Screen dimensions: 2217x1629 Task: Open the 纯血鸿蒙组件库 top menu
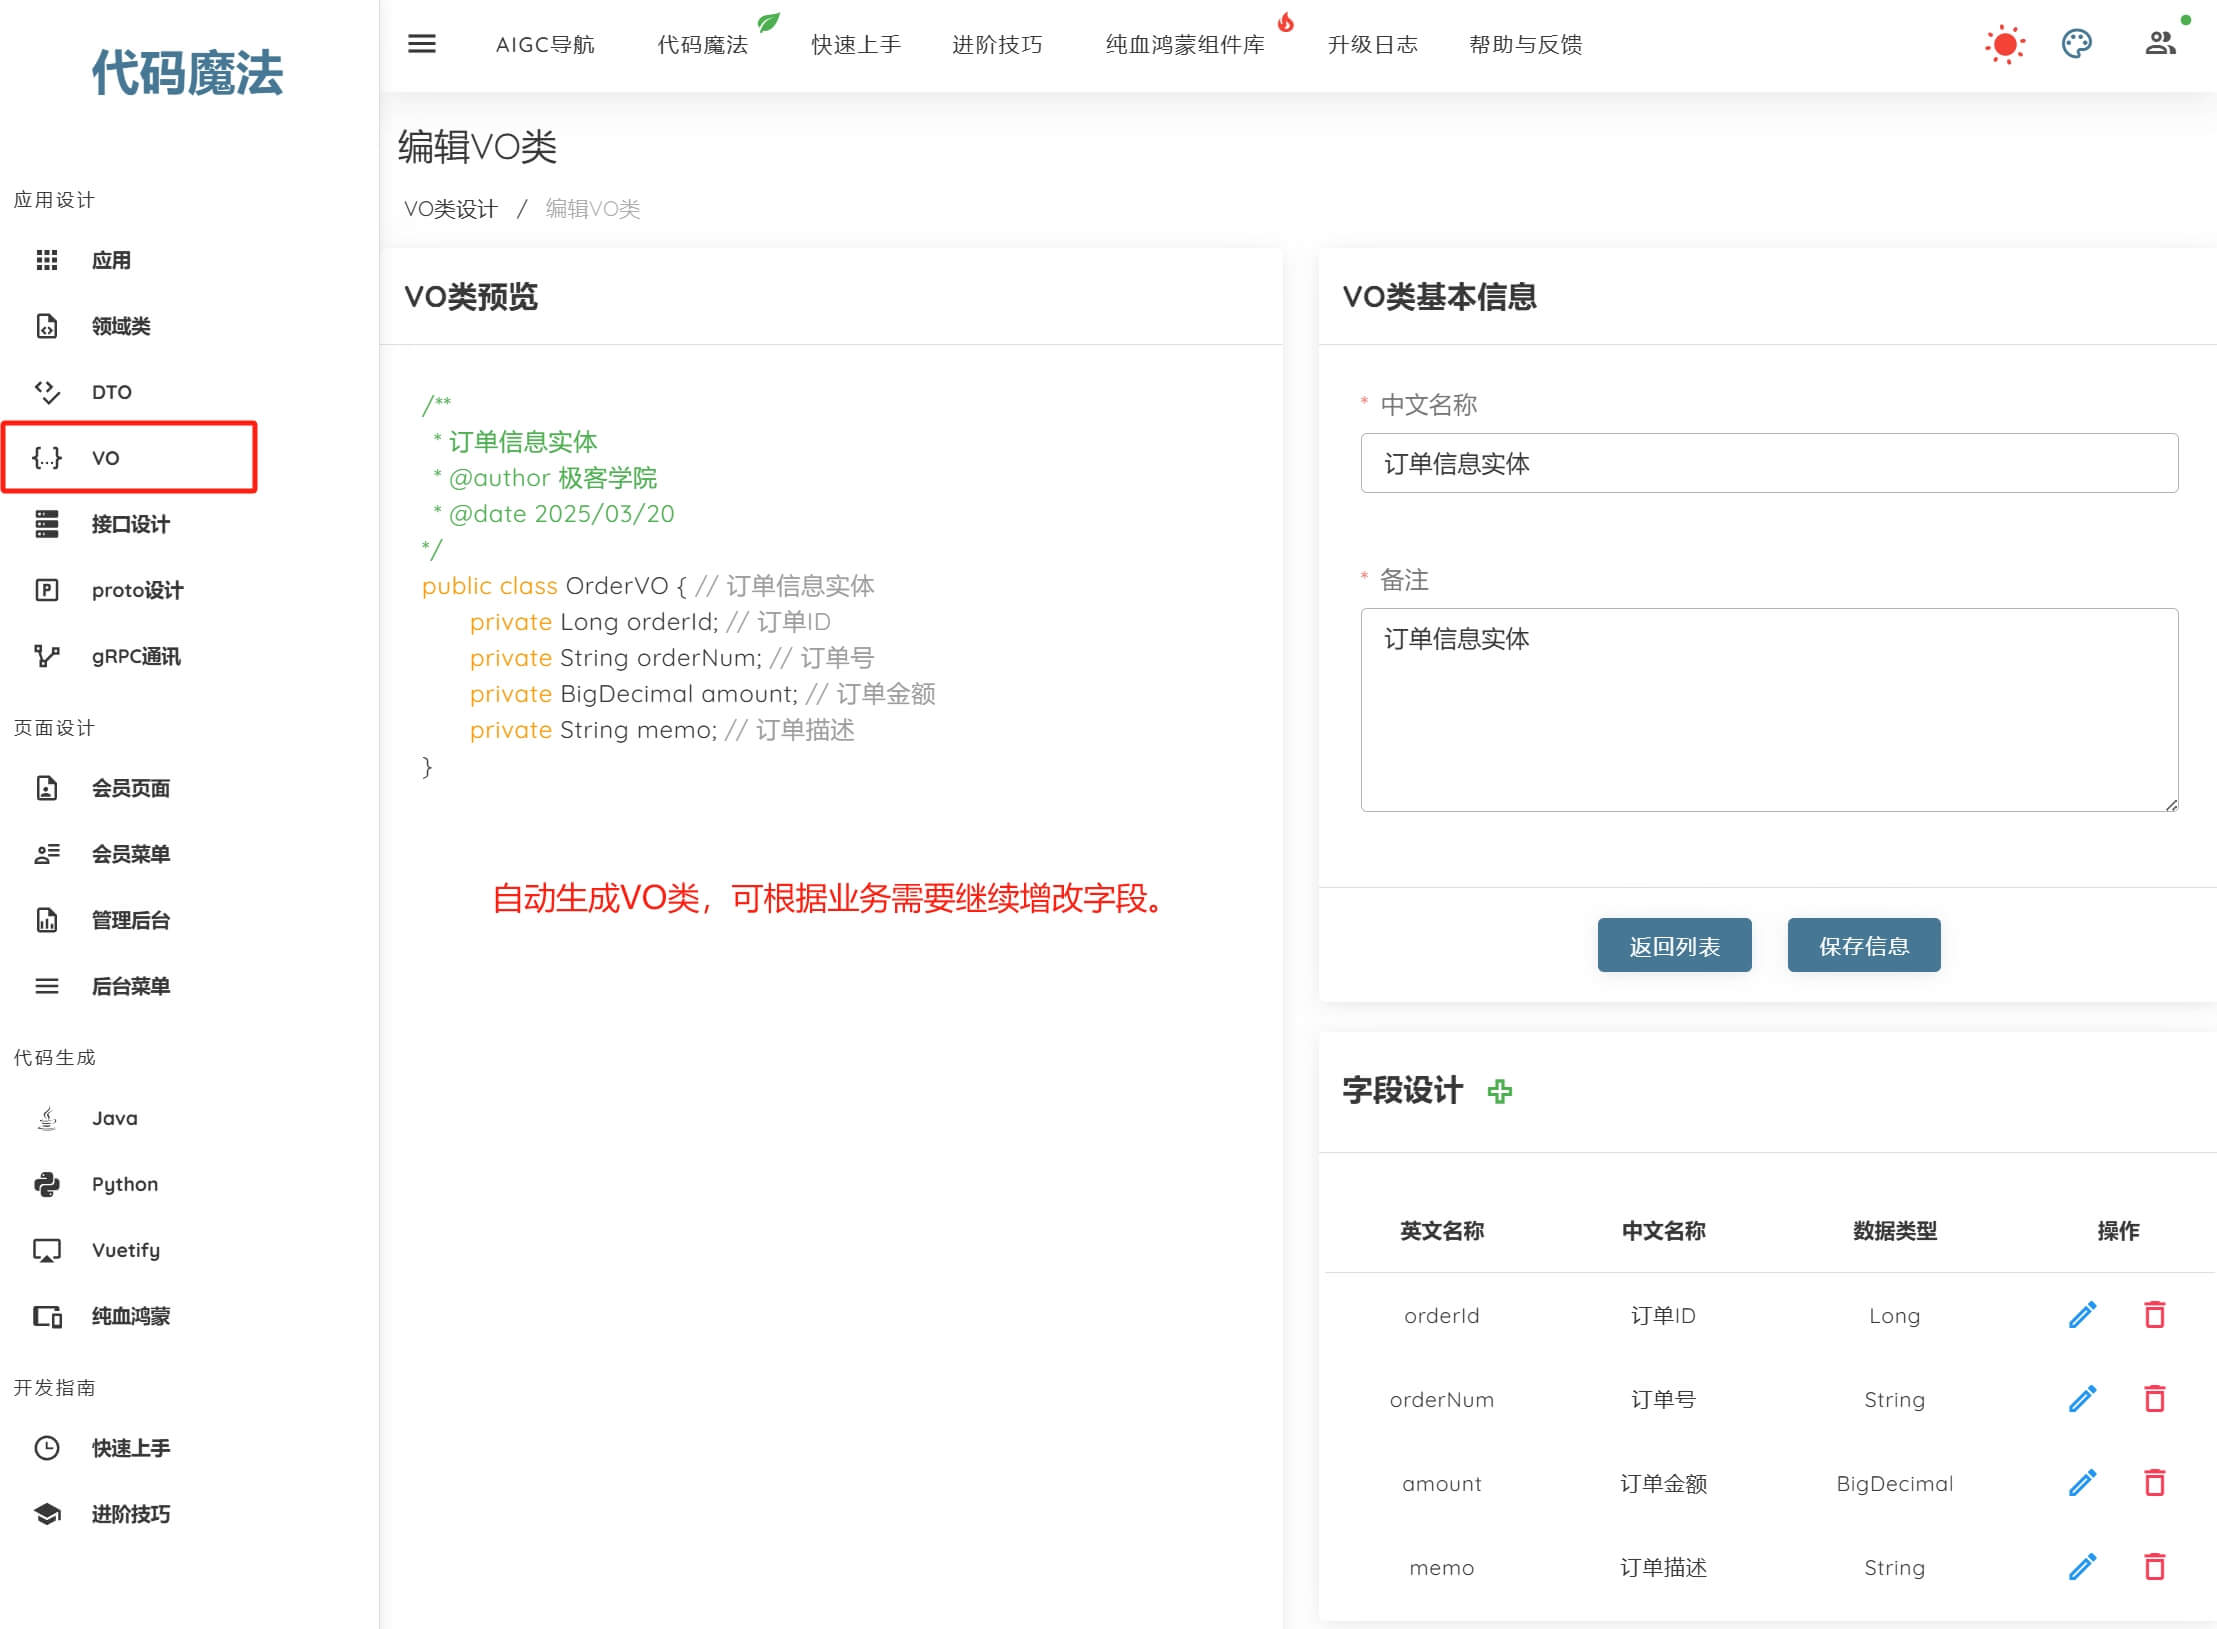(x=1184, y=45)
